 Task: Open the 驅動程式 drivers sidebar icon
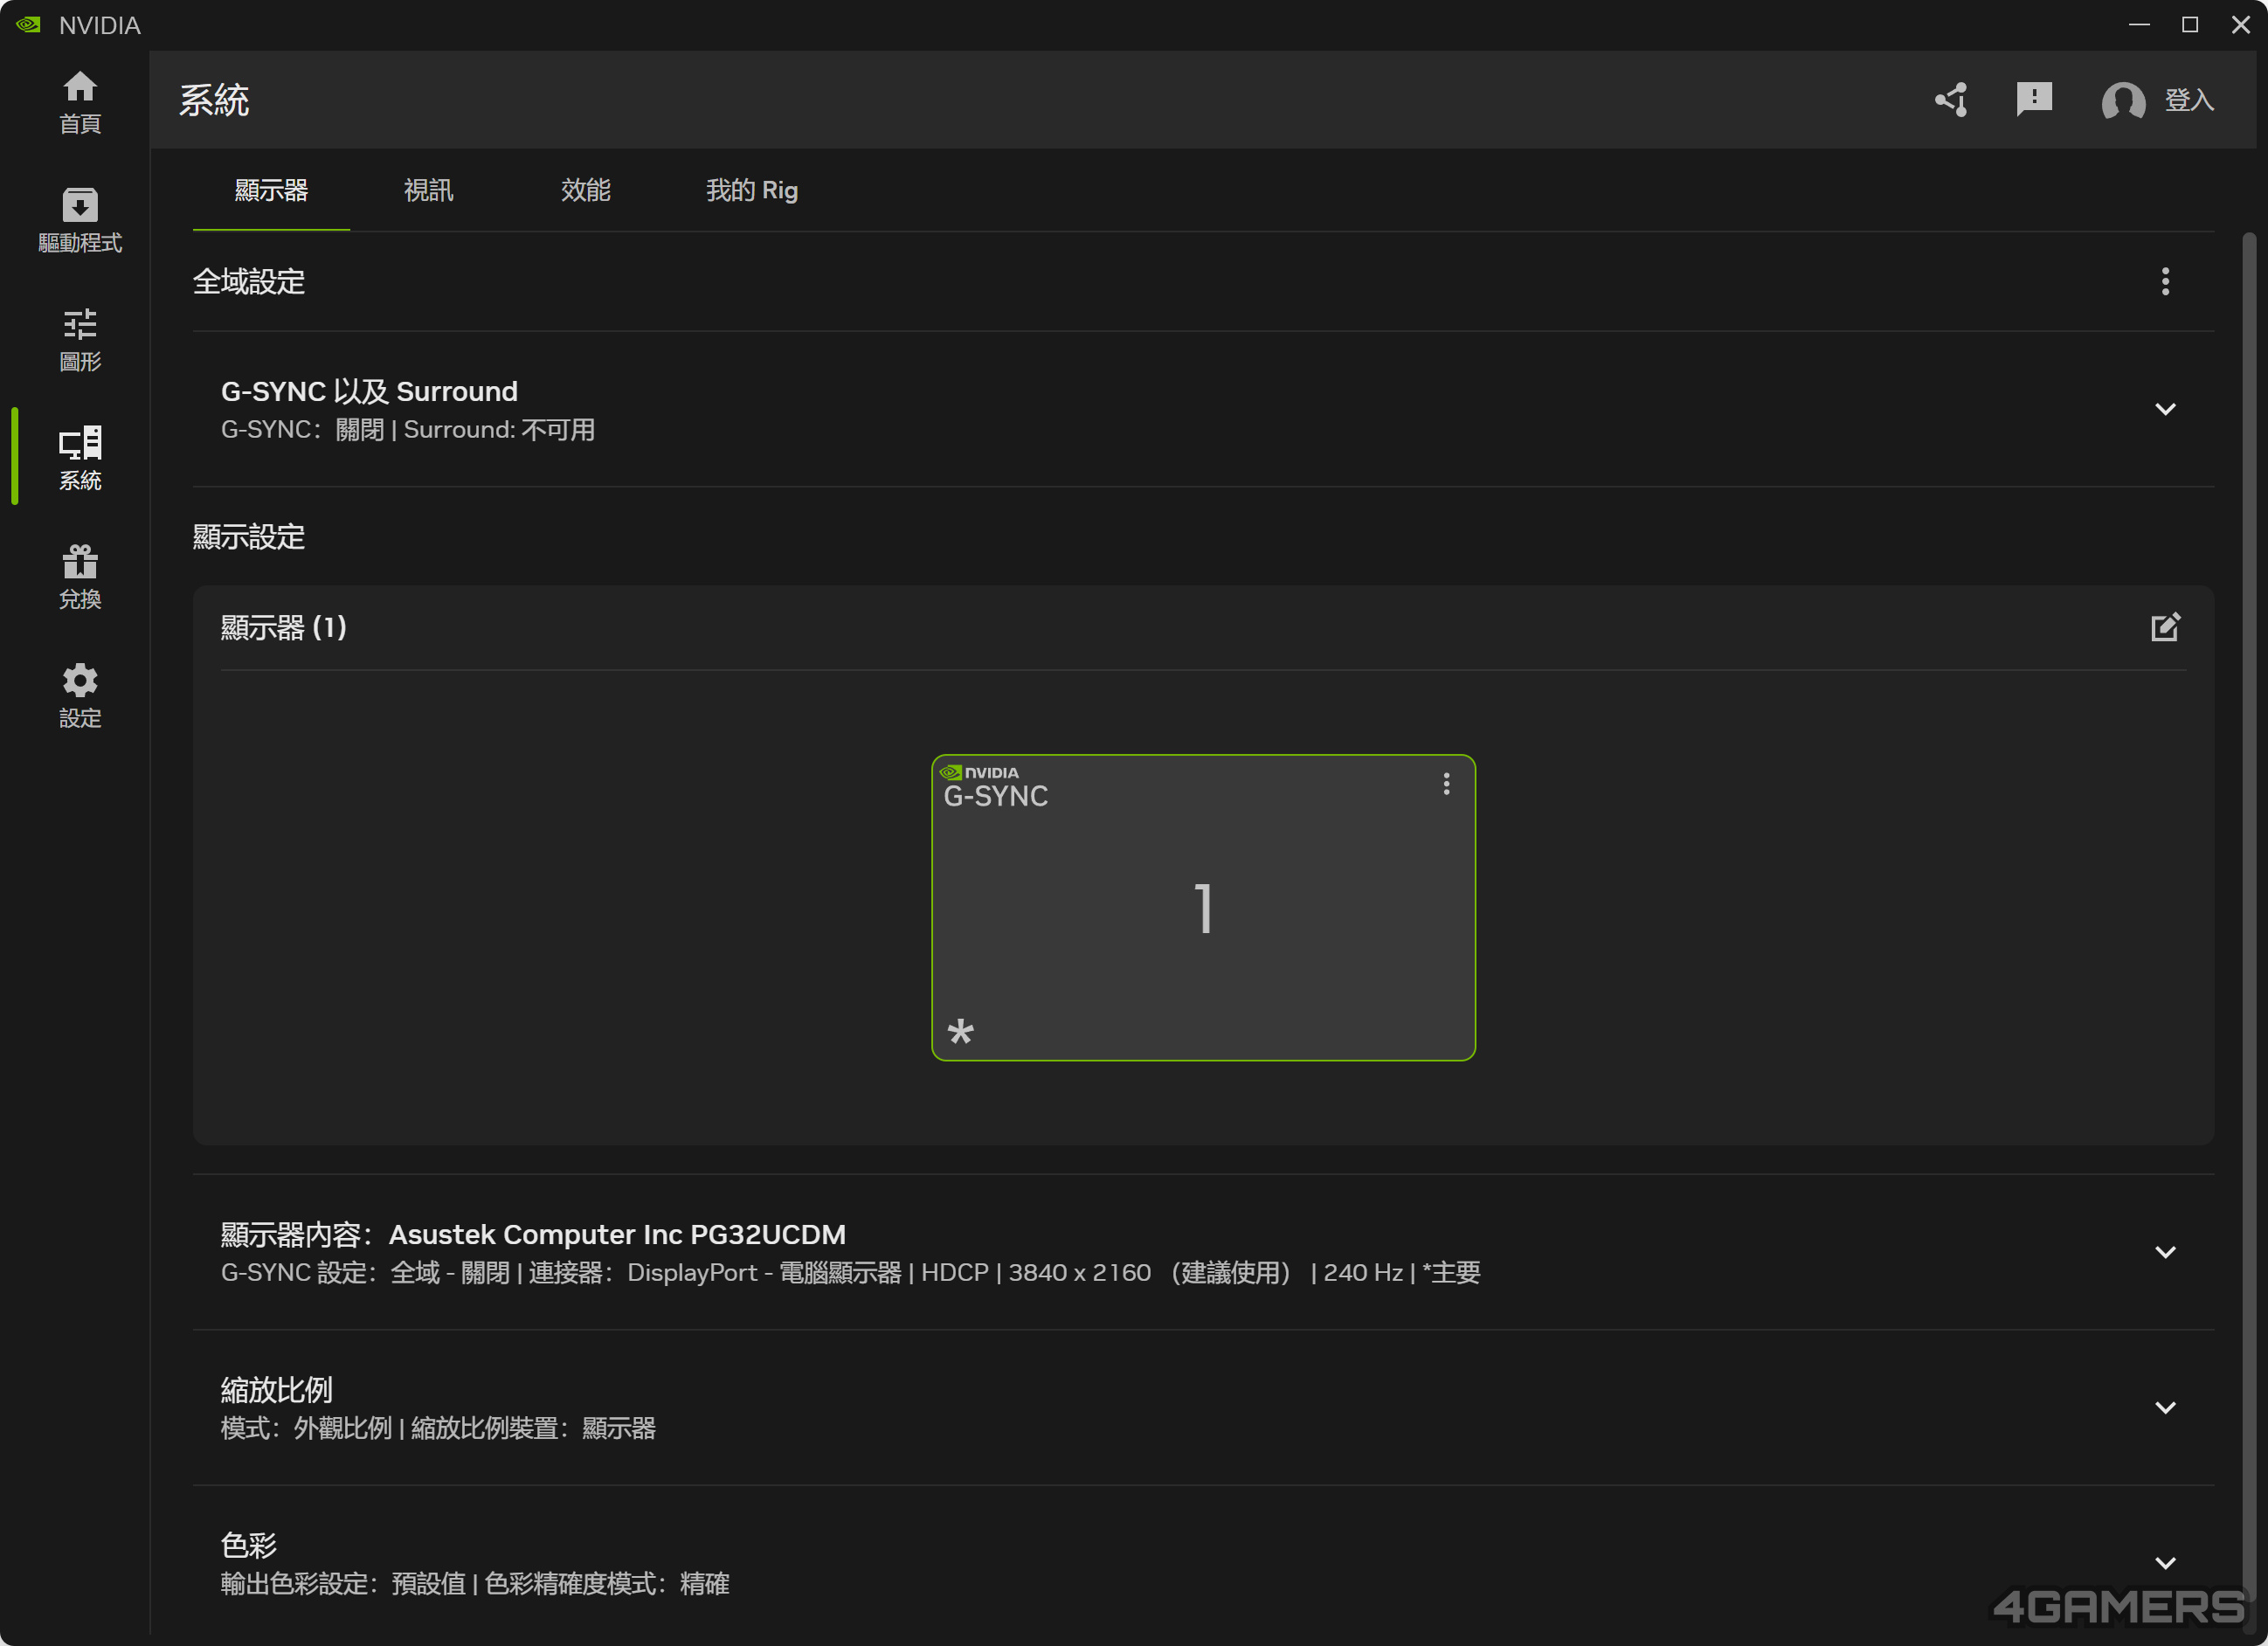(x=80, y=220)
